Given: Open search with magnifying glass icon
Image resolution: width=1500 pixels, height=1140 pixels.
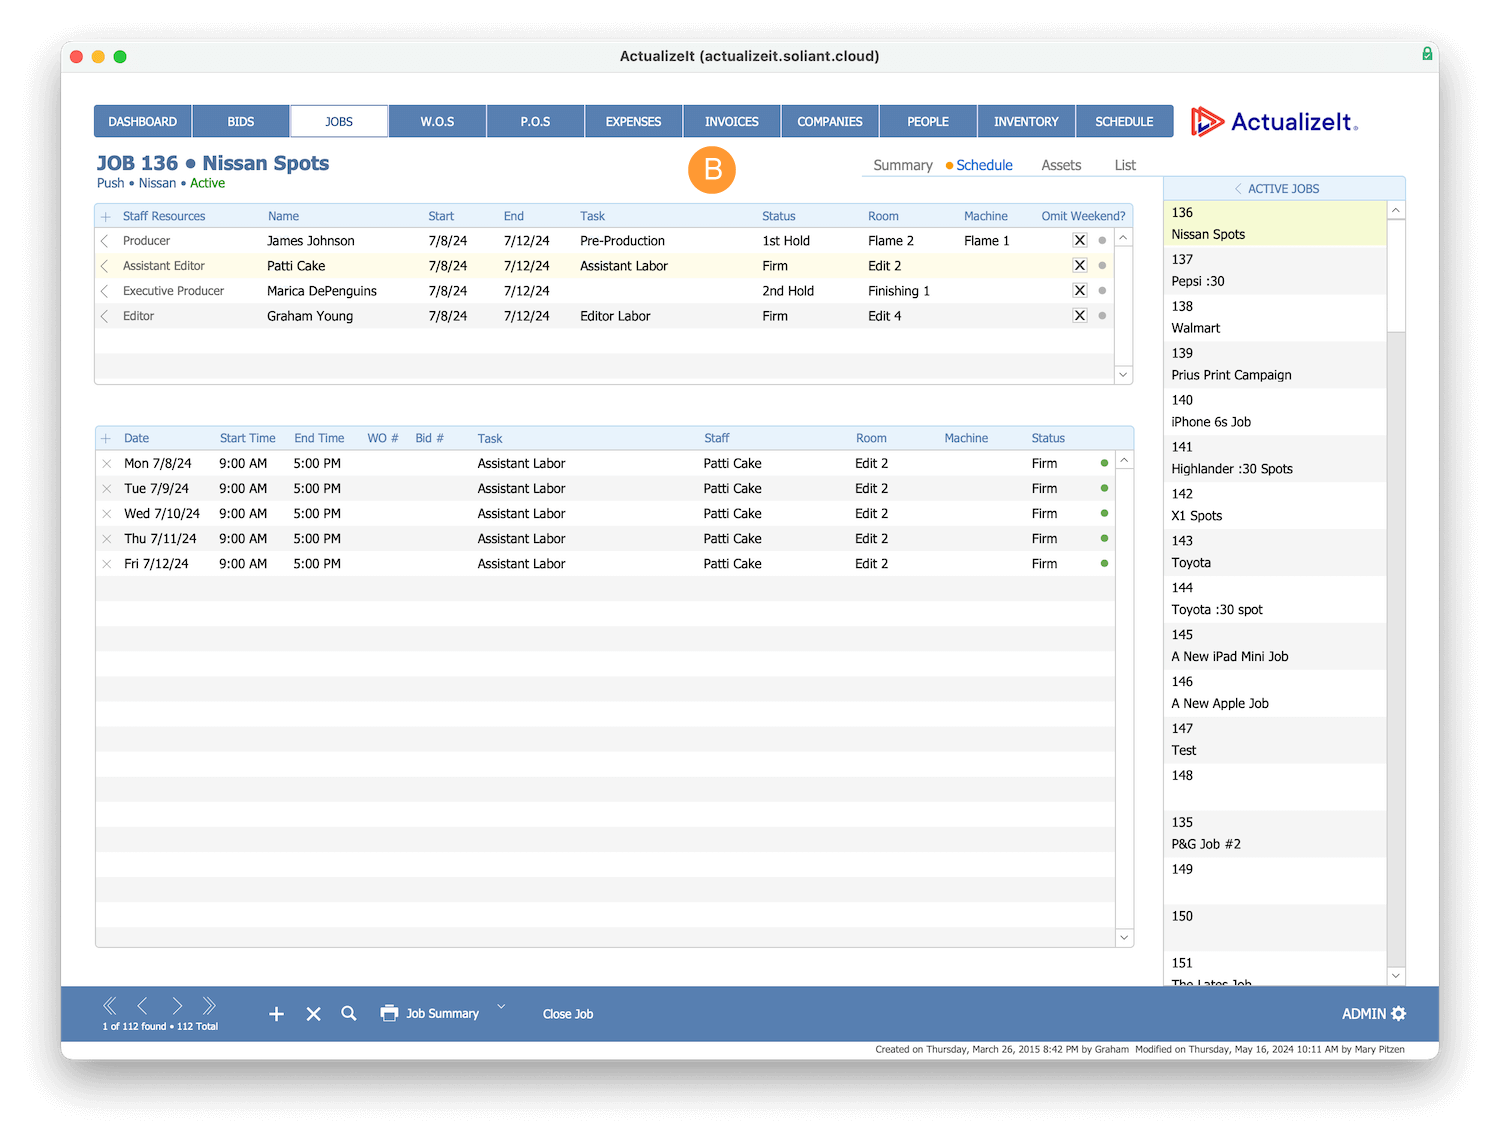Looking at the screenshot, I should 349,1013.
